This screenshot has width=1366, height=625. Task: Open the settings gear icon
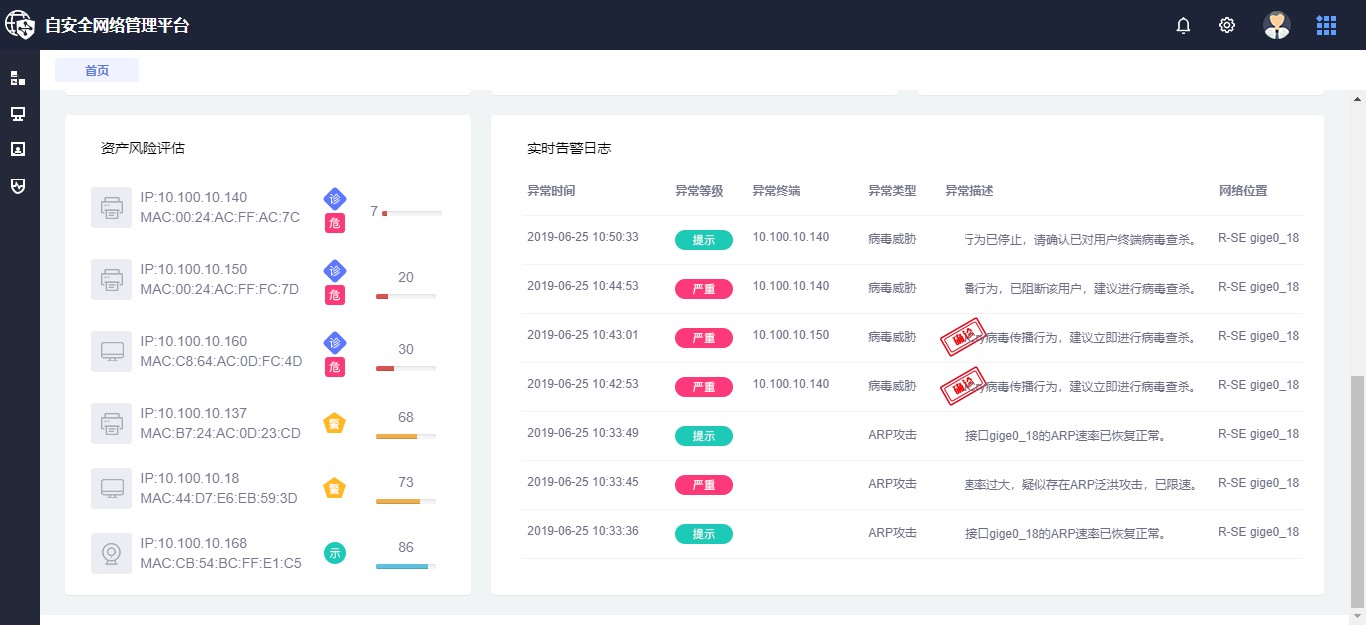[x=1227, y=26]
